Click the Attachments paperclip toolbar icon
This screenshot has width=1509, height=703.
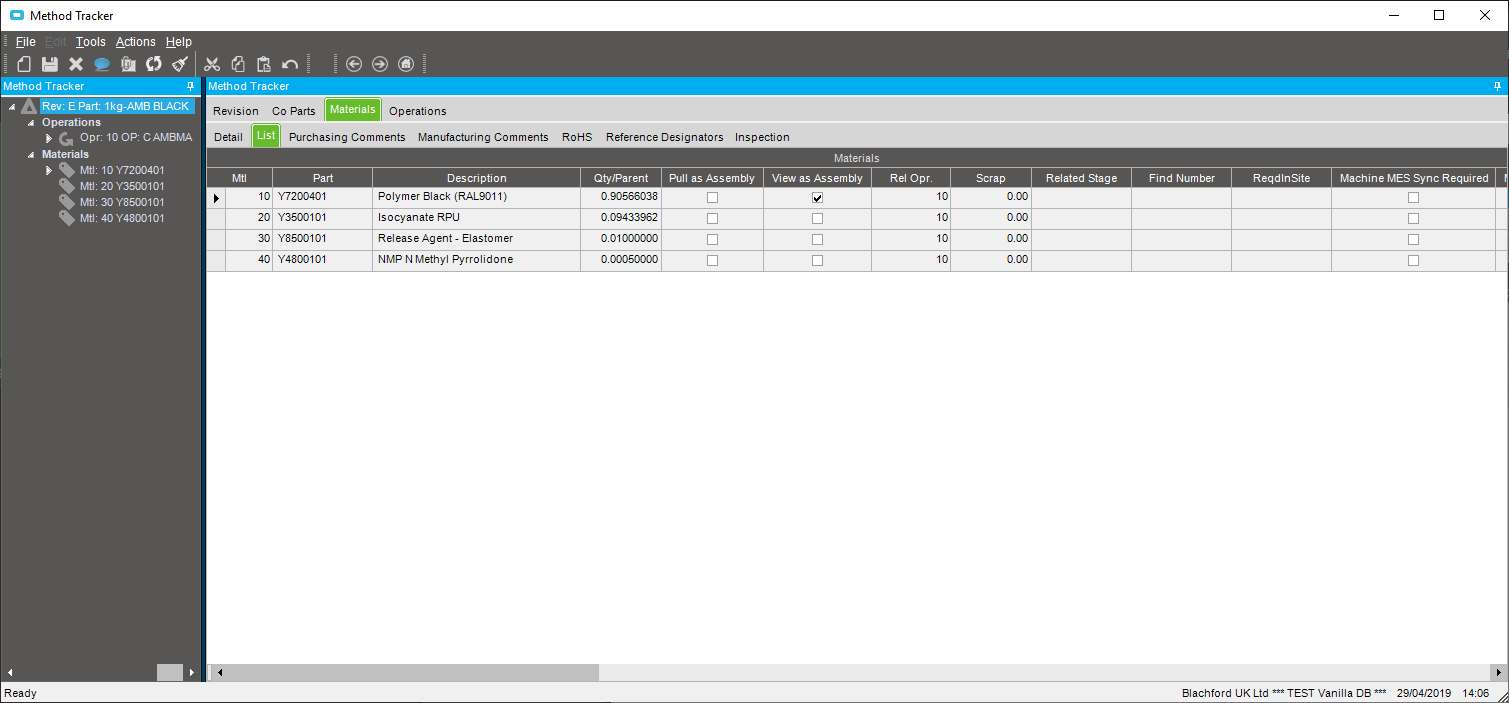click(128, 64)
